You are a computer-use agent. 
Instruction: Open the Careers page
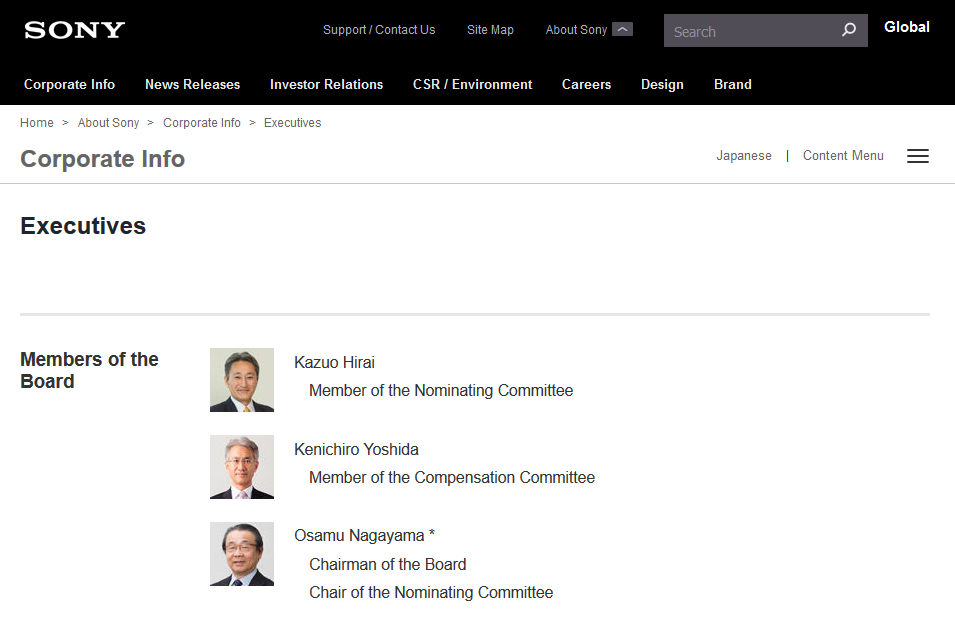click(x=586, y=85)
